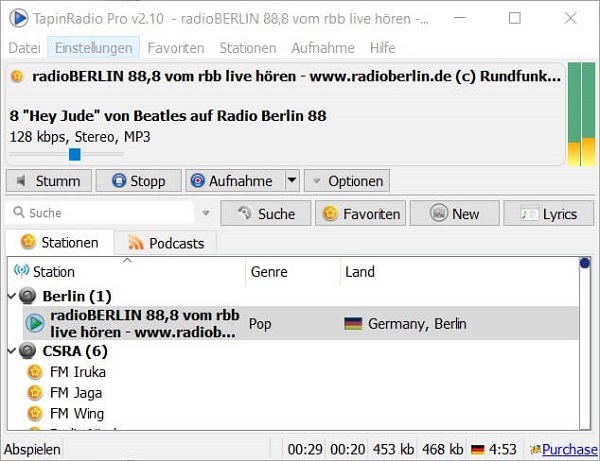The width and height of the screenshot is (600, 461).
Task: Open the Stationen menu
Action: click(x=248, y=48)
